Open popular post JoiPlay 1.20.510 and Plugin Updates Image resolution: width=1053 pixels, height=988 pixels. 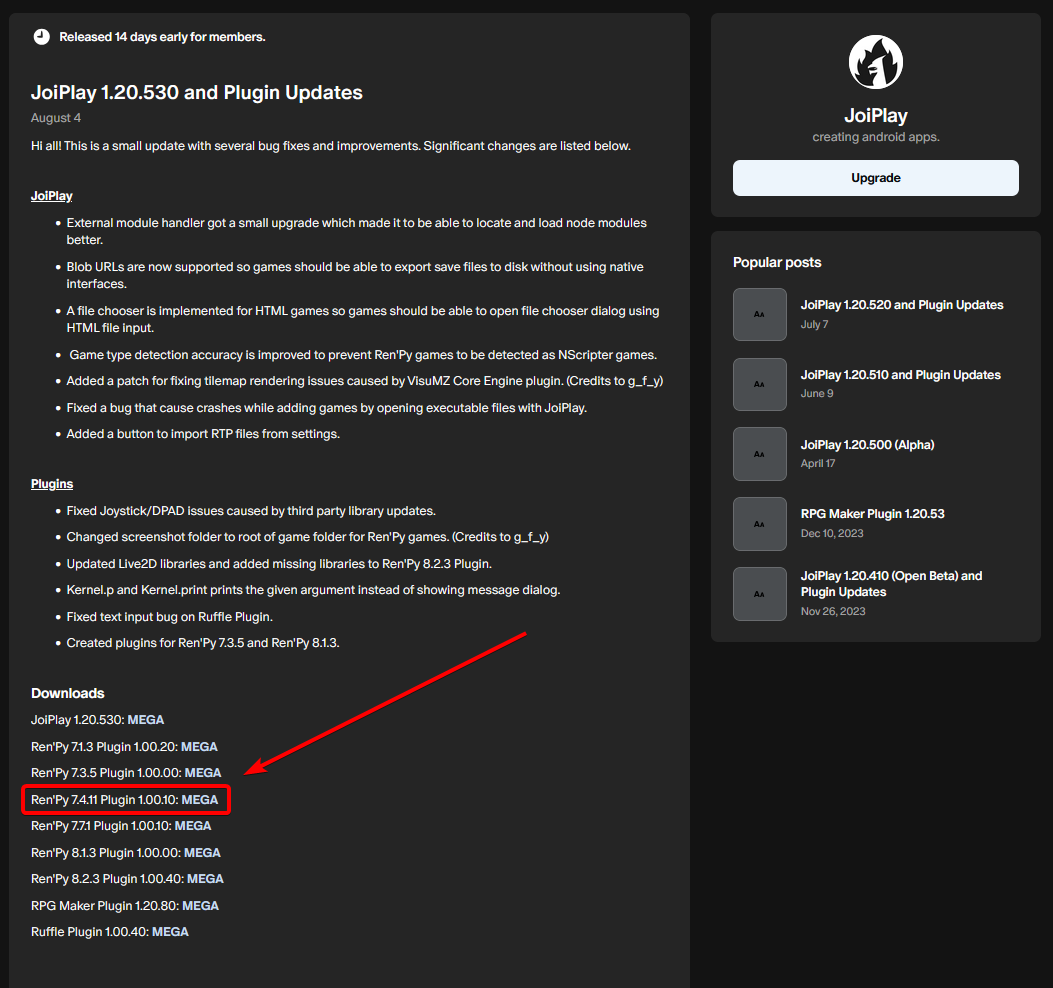(x=901, y=375)
